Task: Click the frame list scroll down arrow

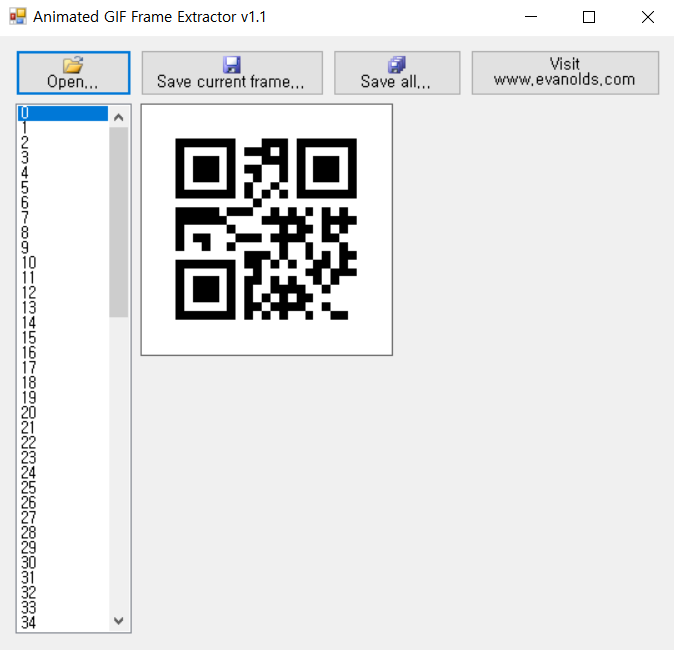Action: pos(119,620)
